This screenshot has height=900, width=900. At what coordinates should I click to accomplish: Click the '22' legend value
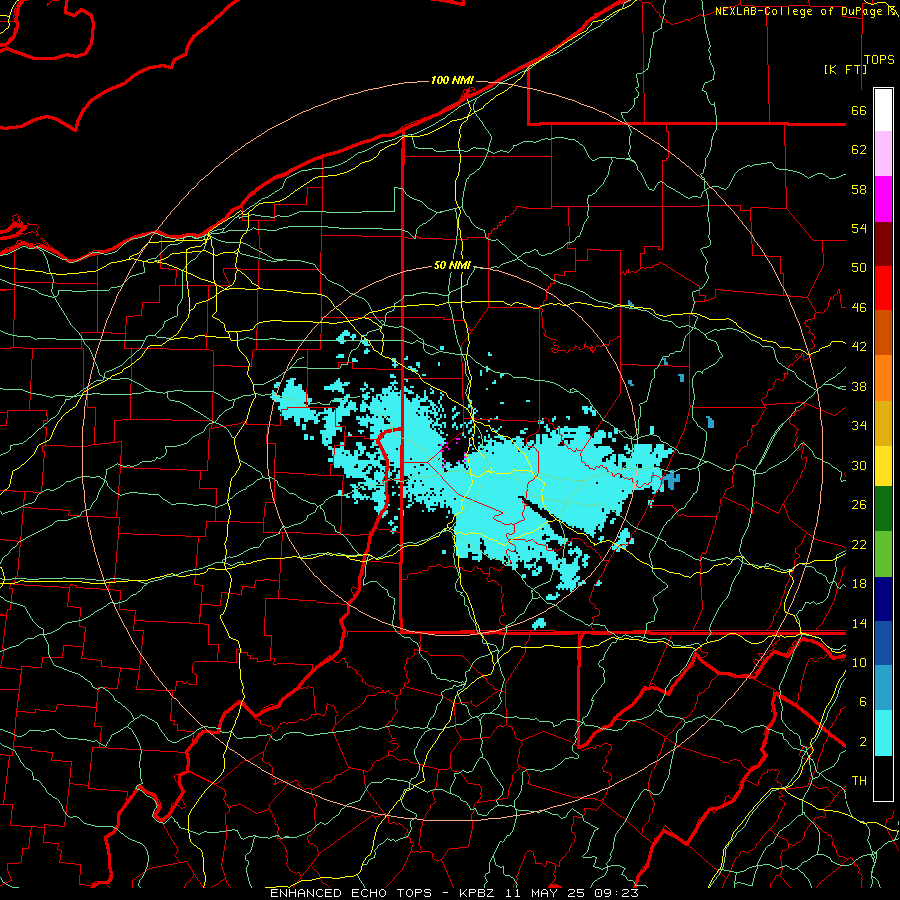pyautogui.click(x=859, y=544)
